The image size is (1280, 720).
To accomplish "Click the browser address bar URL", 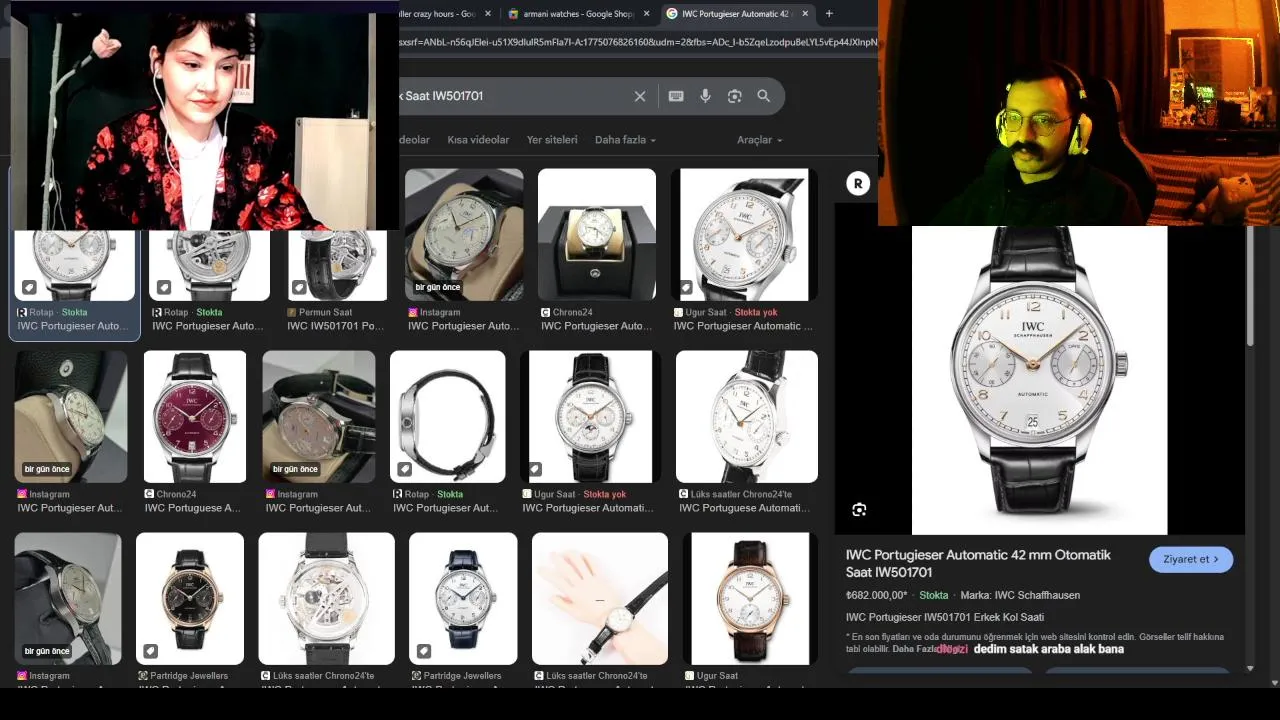I will pyautogui.click(x=638, y=42).
